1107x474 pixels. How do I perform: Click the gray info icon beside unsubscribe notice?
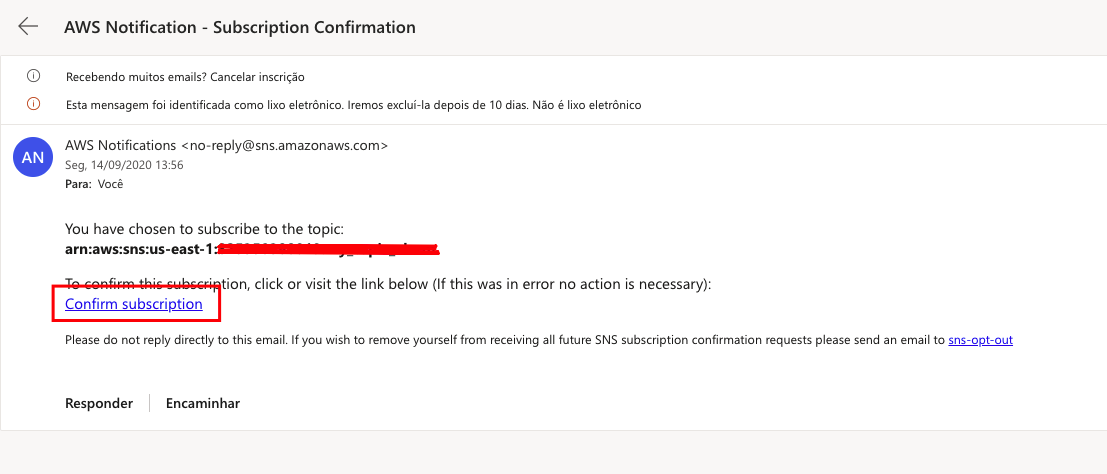pos(33,76)
